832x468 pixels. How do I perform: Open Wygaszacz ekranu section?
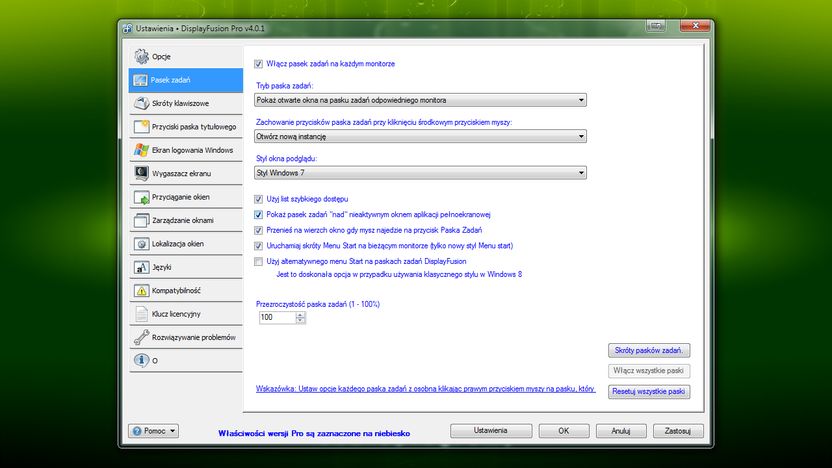tap(186, 173)
